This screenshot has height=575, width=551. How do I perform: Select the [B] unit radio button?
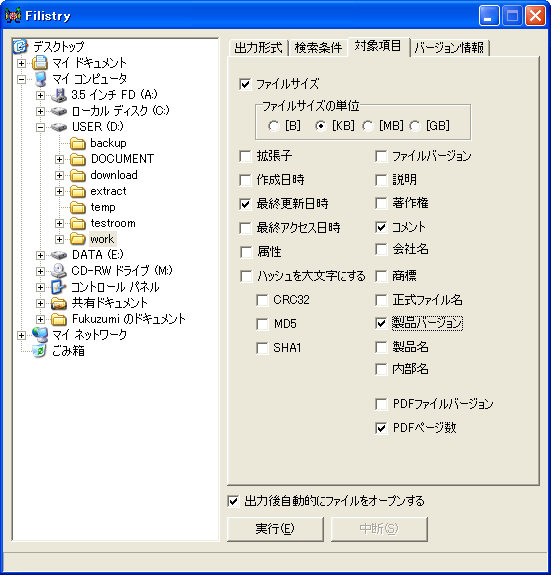tap(273, 126)
